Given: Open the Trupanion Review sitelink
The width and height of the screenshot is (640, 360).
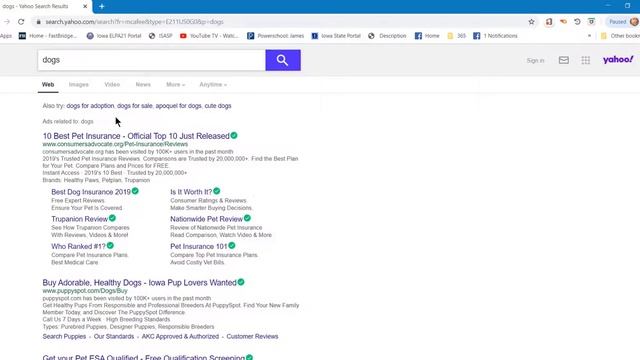Looking at the screenshot, I should (80, 219).
